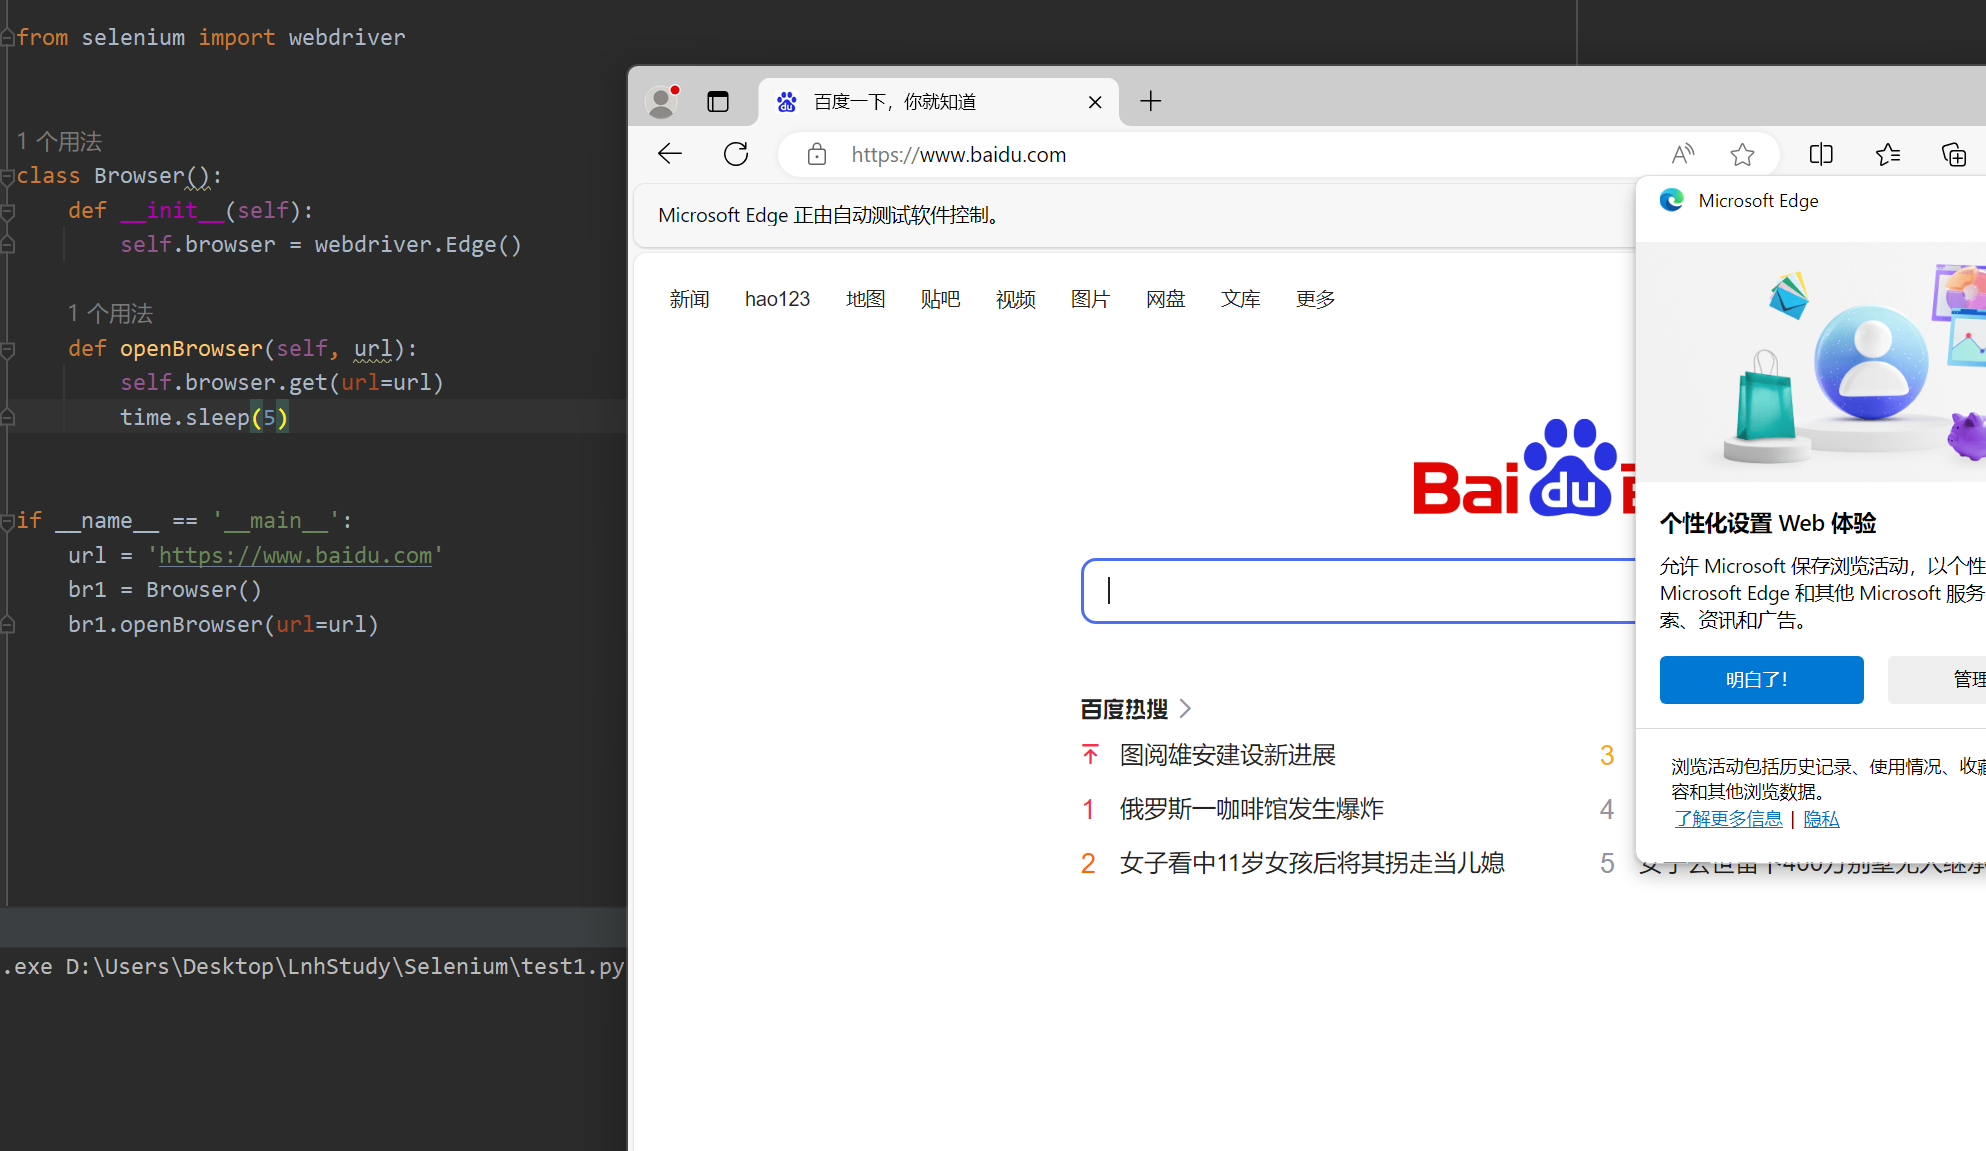The height and width of the screenshot is (1151, 1986).
Task: Collapse the if __name__ block fold marker
Action: coord(7,521)
